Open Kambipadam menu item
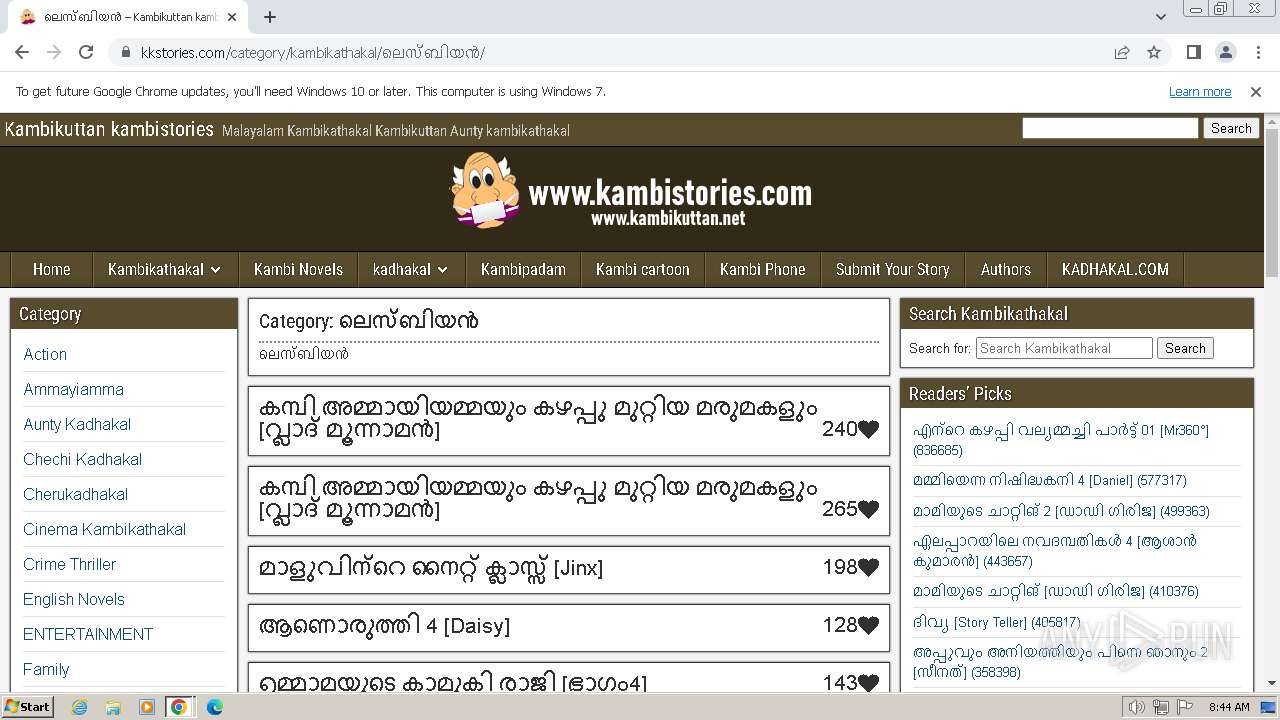Image resolution: width=1280 pixels, height=720 pixels. pyautogui.click(x=523, y=269)
